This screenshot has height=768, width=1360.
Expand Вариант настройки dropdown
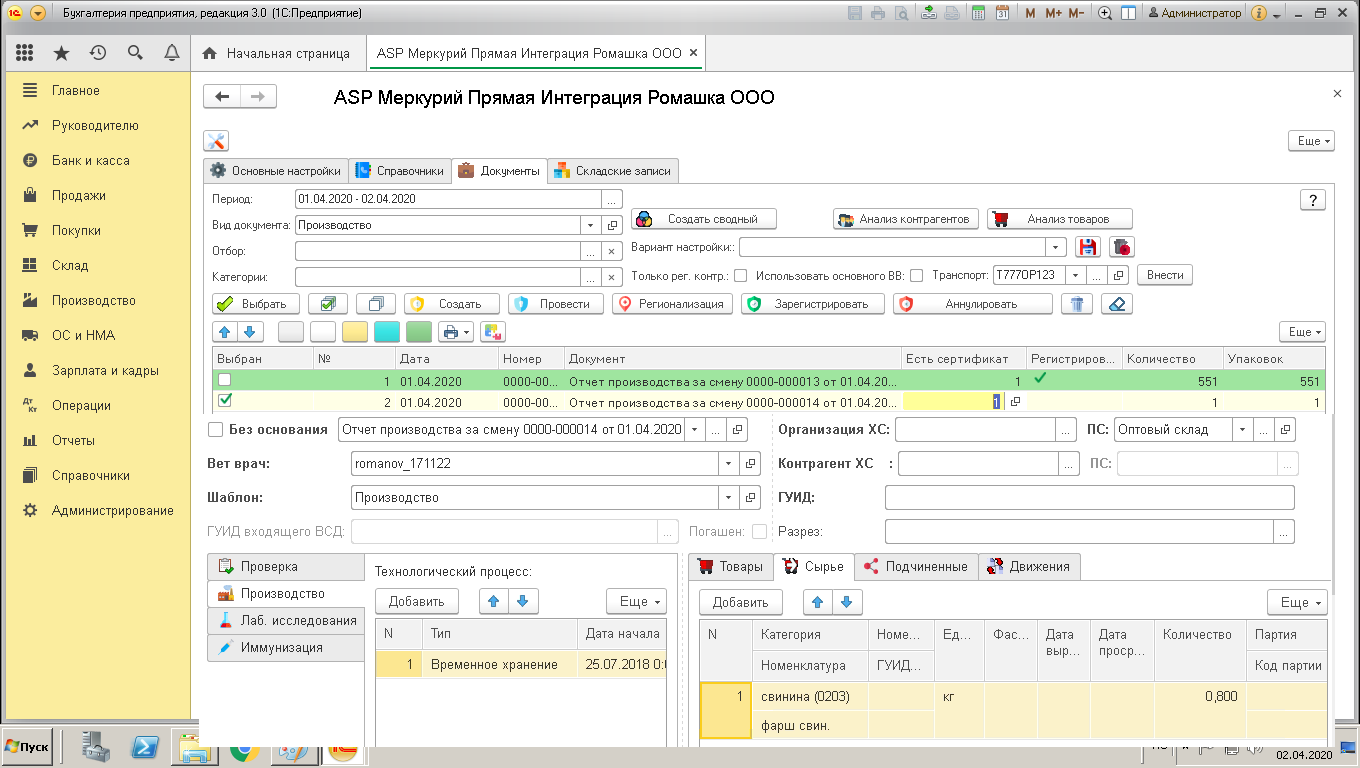pyautogui.click(x=1058, y=247)
